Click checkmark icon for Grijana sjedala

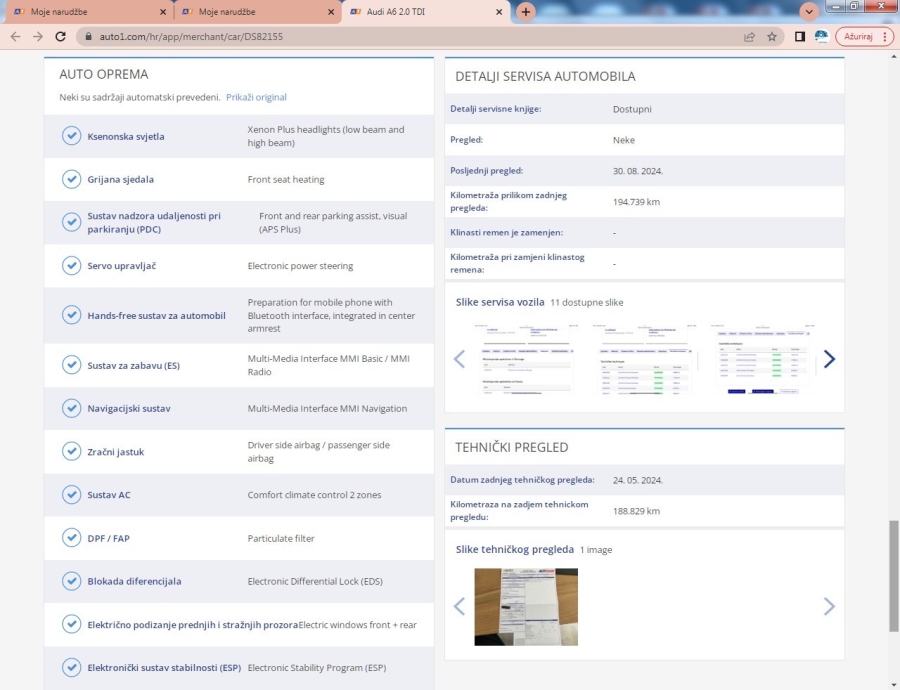click(71, 179)
